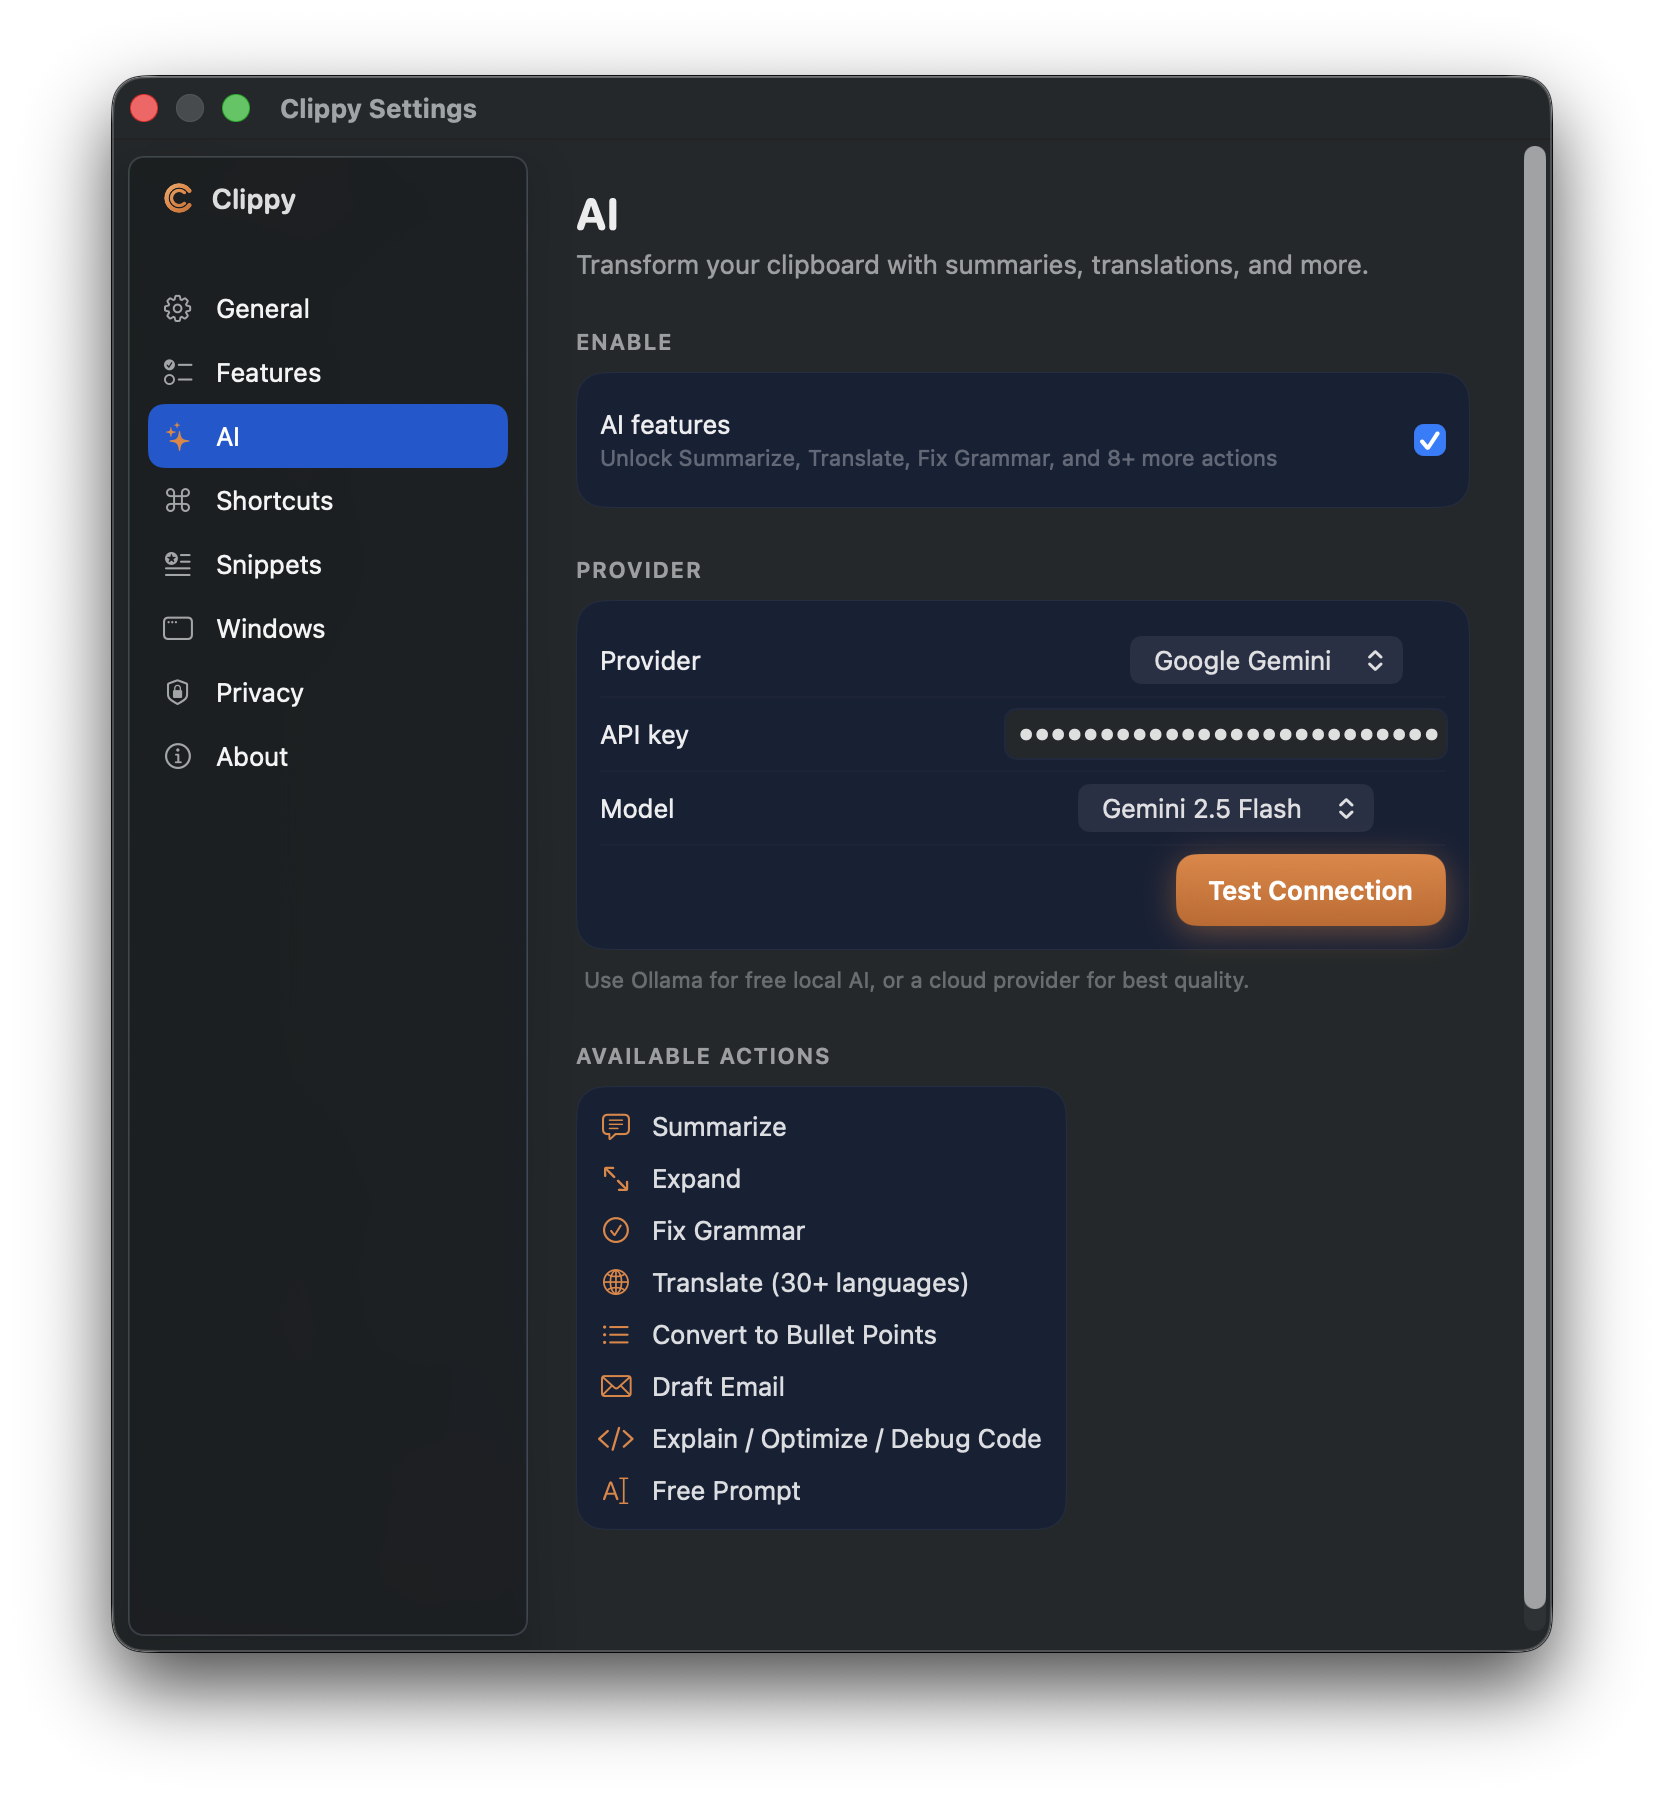Click Explain / Optimize / Debug Code text
The width and height of the screenshot is (1664, 1800).
click(x=846, y=1439)
